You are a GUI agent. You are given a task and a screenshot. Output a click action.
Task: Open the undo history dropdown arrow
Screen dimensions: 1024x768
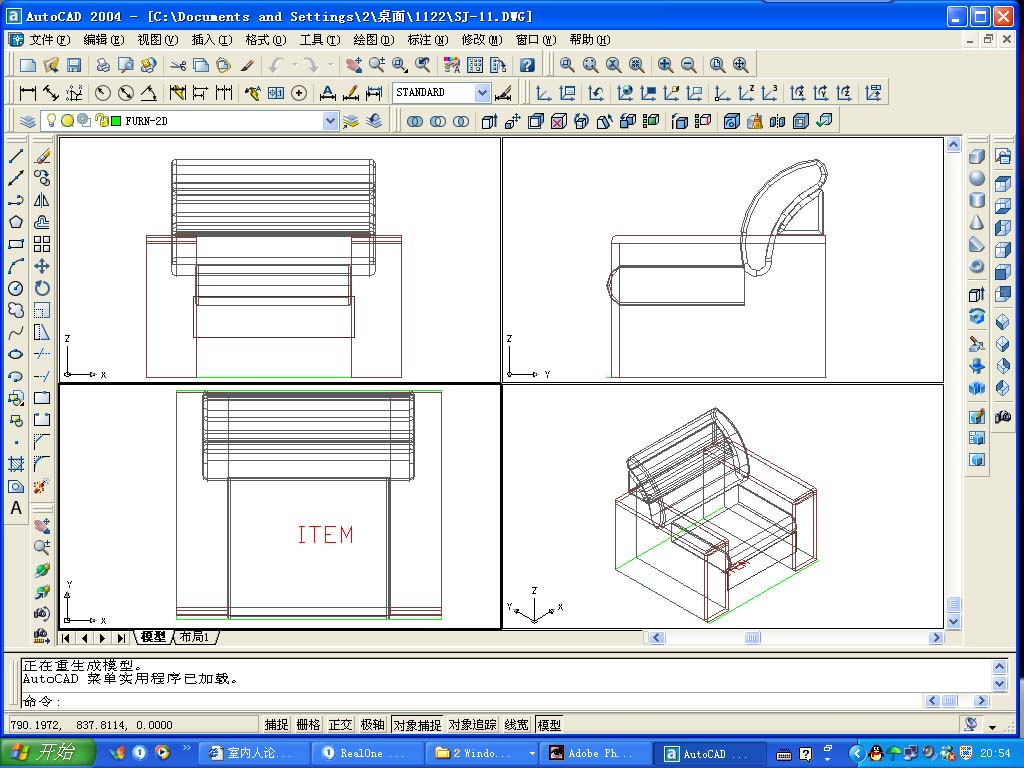click(x=295, y=65)
